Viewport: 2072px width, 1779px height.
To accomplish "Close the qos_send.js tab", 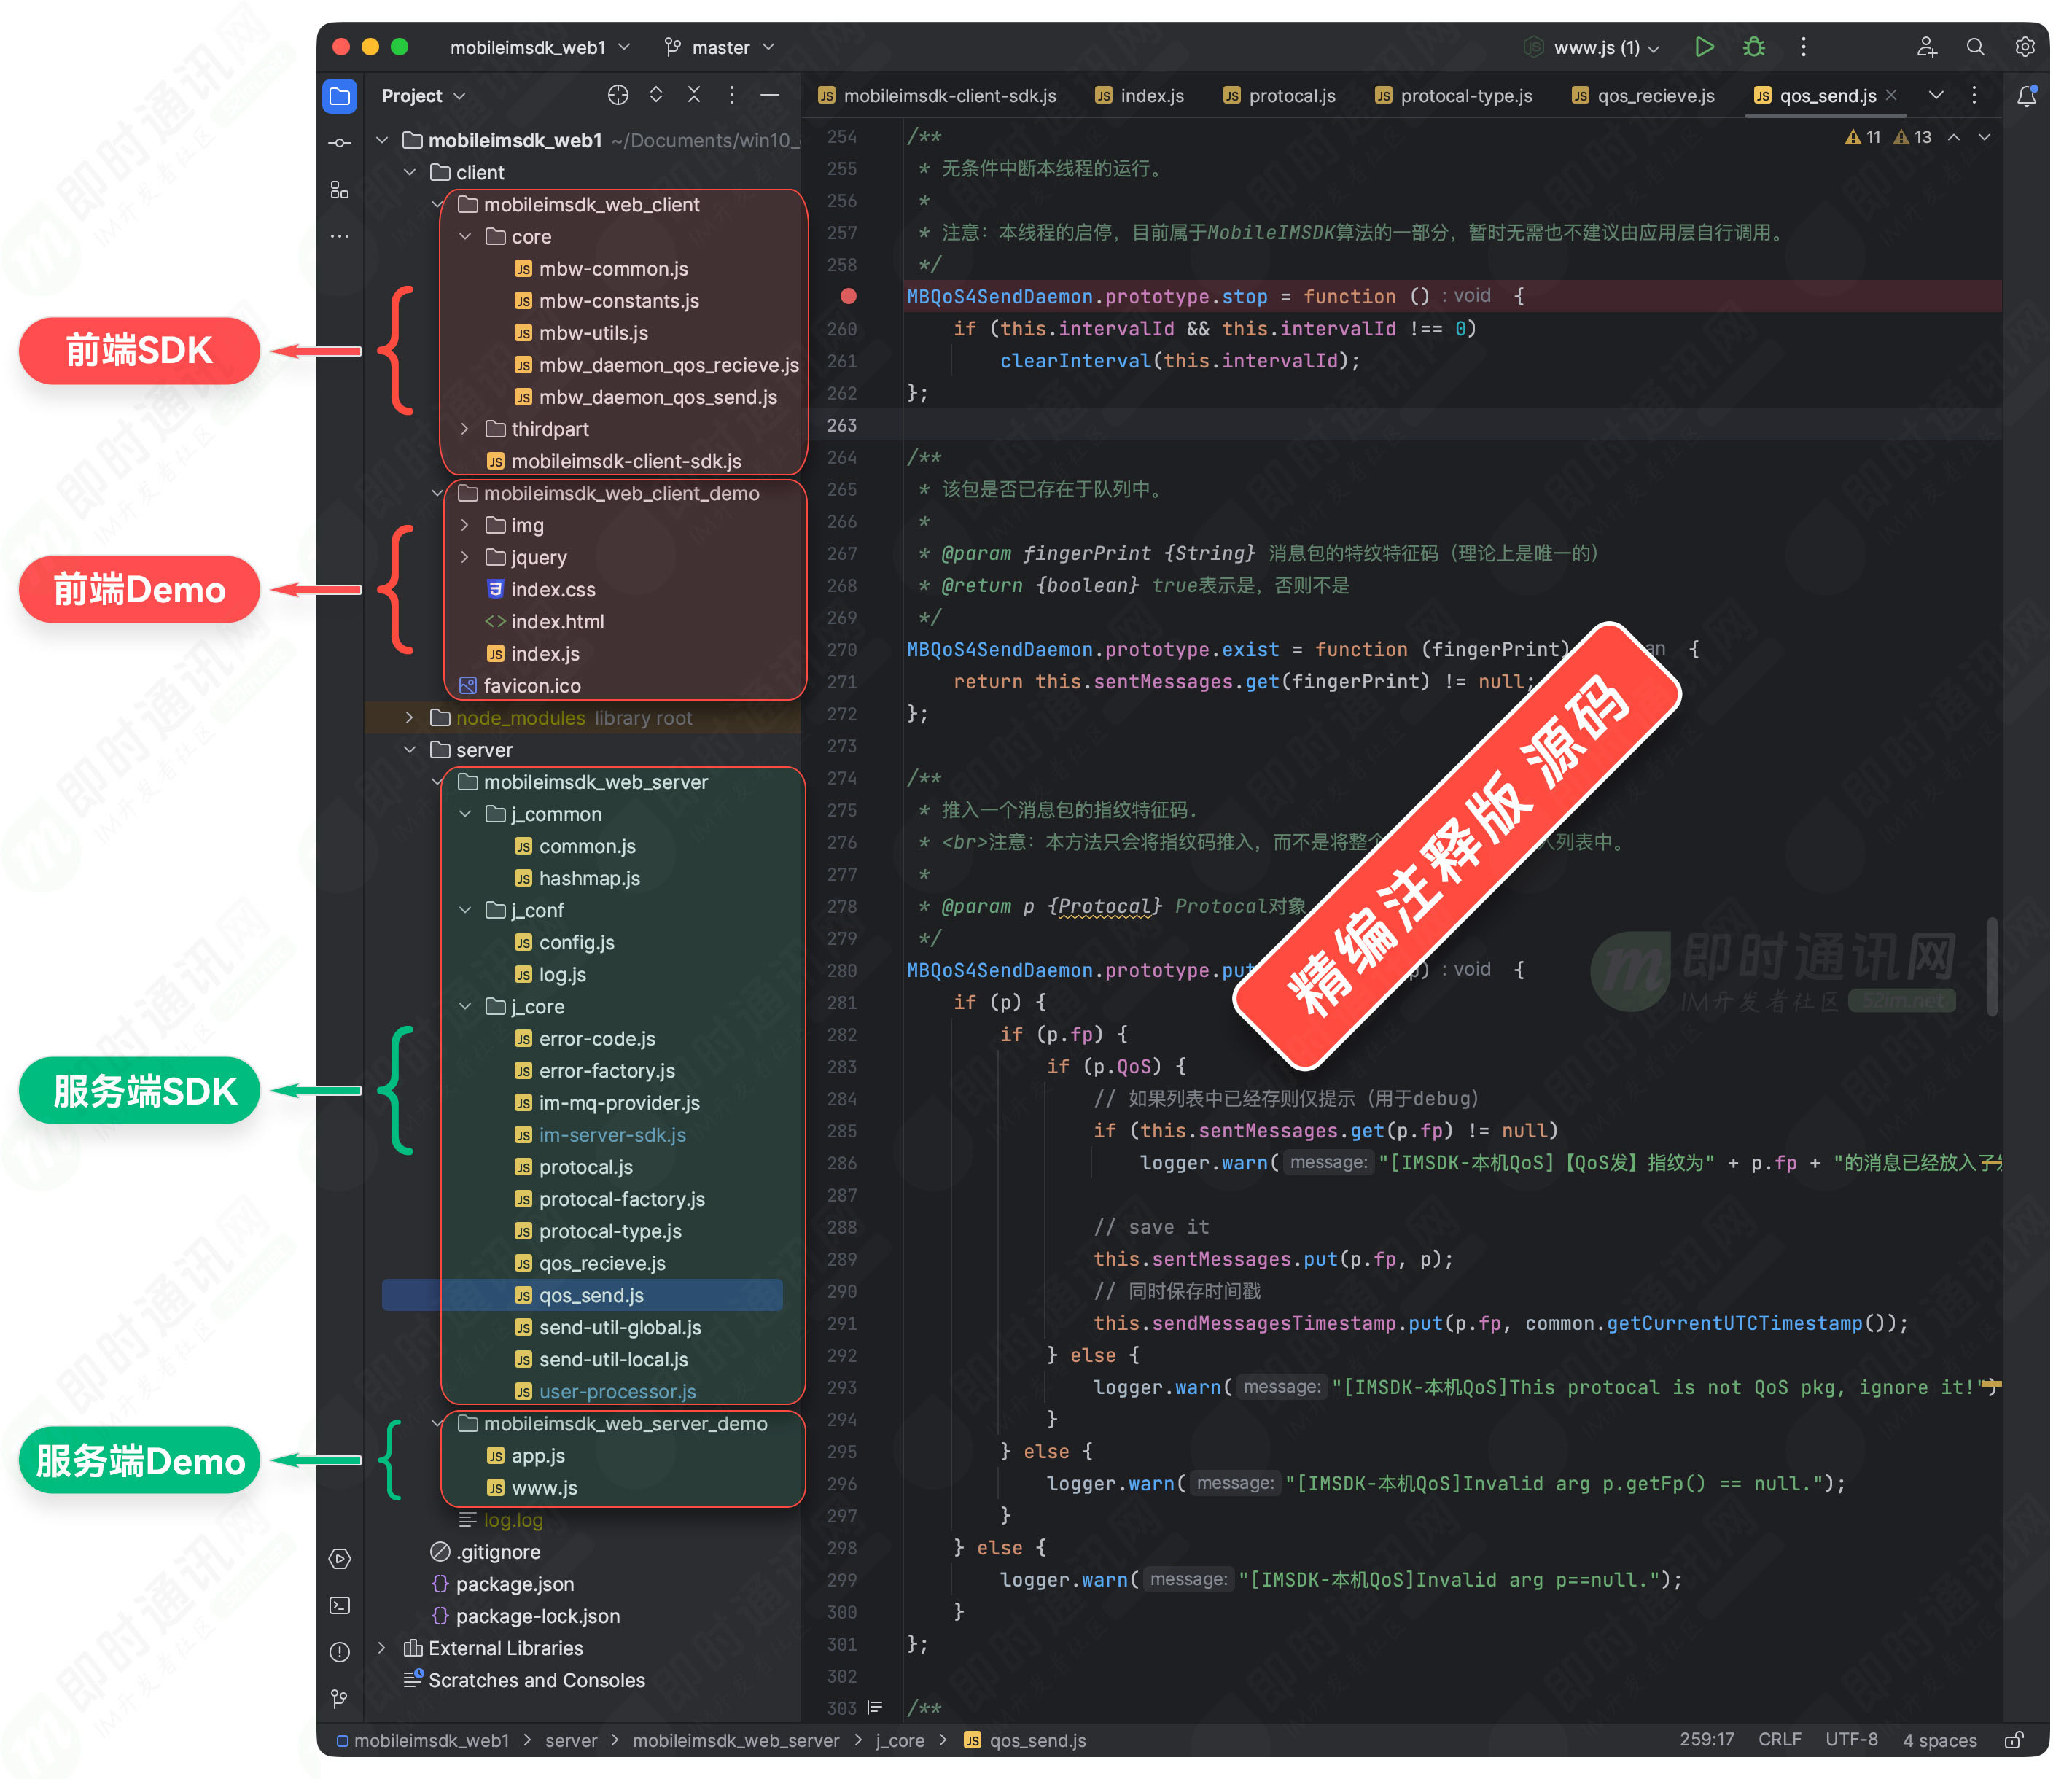I will coord(1891,95).
